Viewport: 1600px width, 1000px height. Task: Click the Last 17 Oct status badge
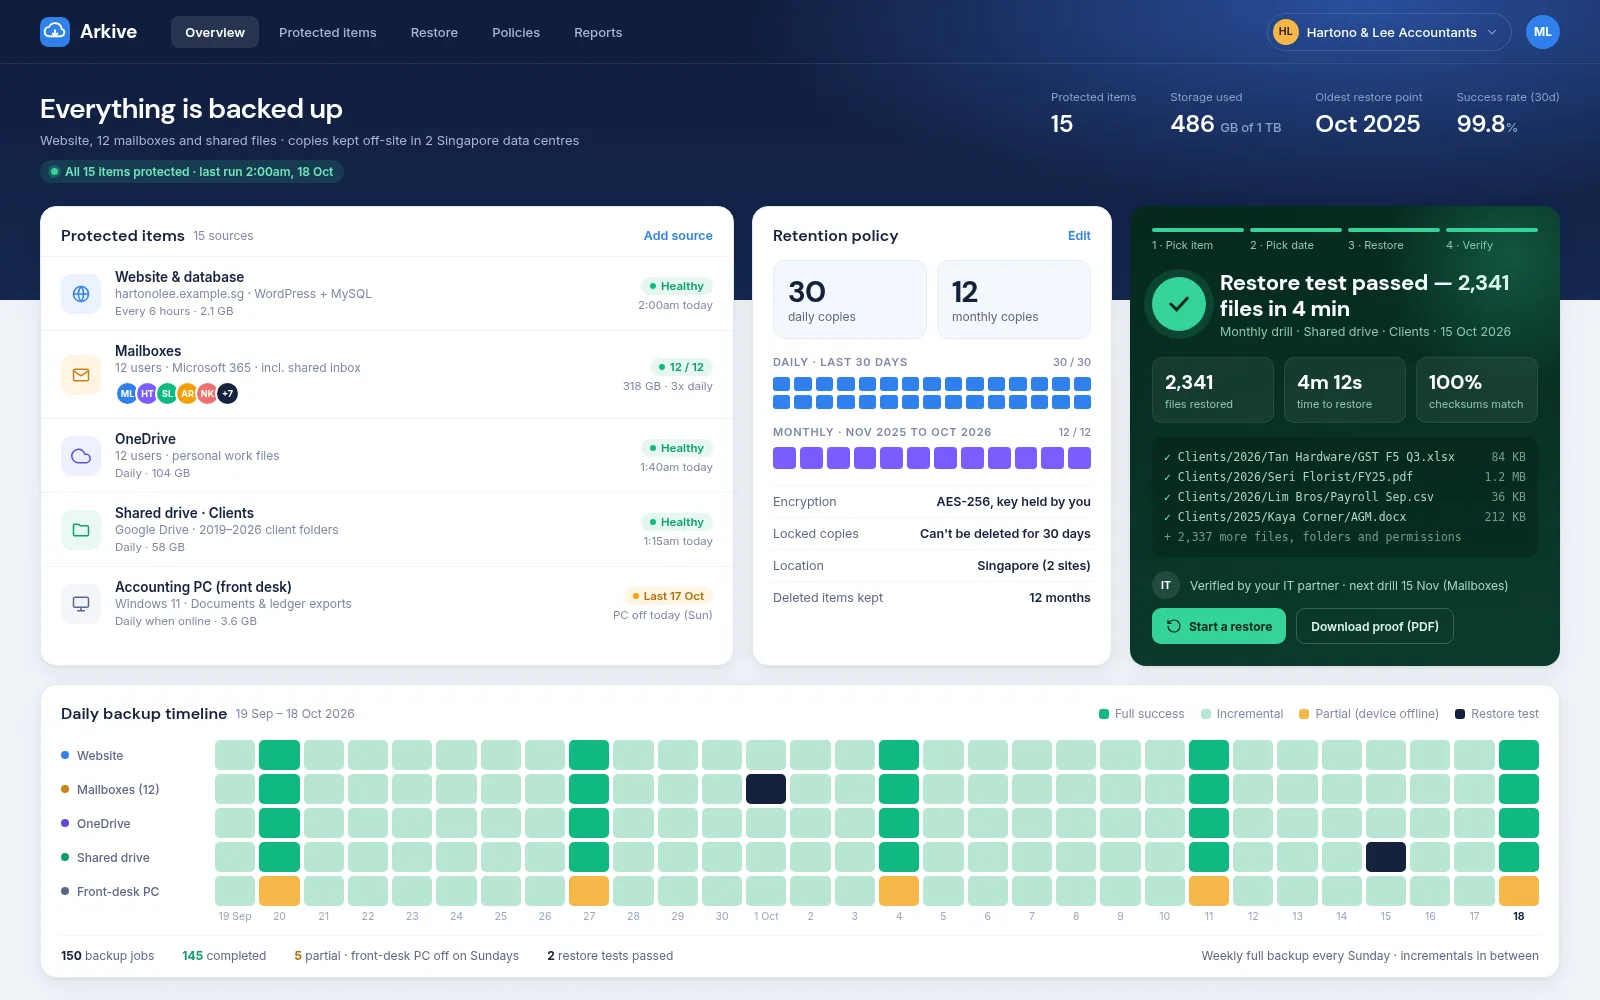pyautogui.click(x=667, y=596)
